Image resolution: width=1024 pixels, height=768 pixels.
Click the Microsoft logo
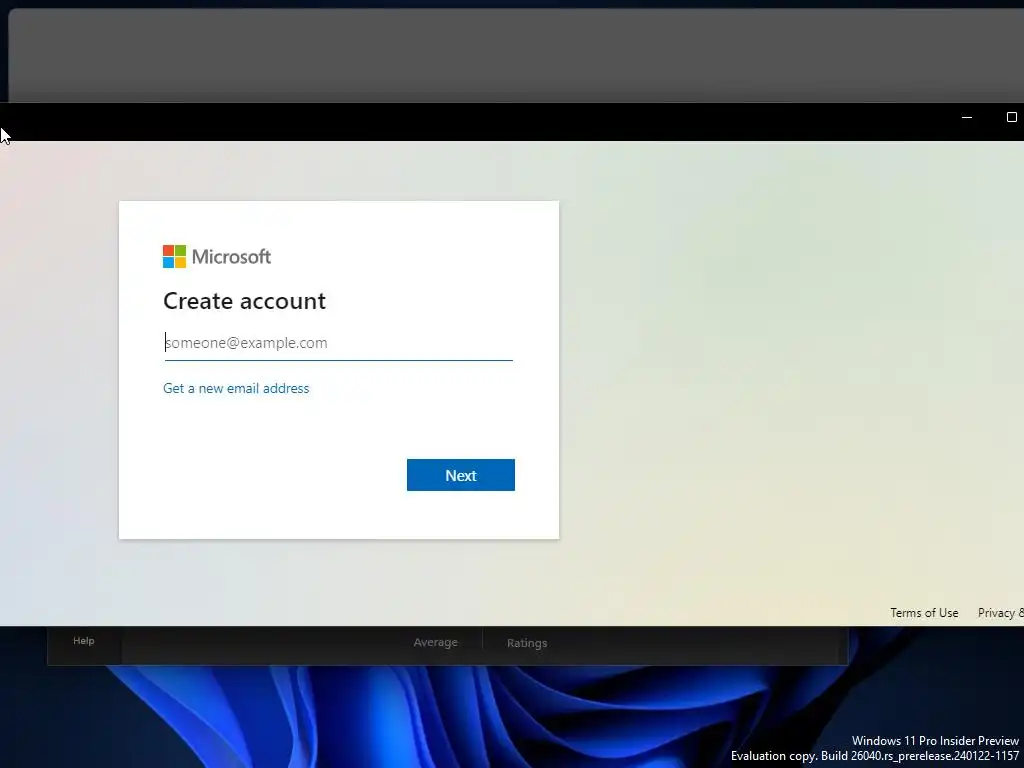217,257
